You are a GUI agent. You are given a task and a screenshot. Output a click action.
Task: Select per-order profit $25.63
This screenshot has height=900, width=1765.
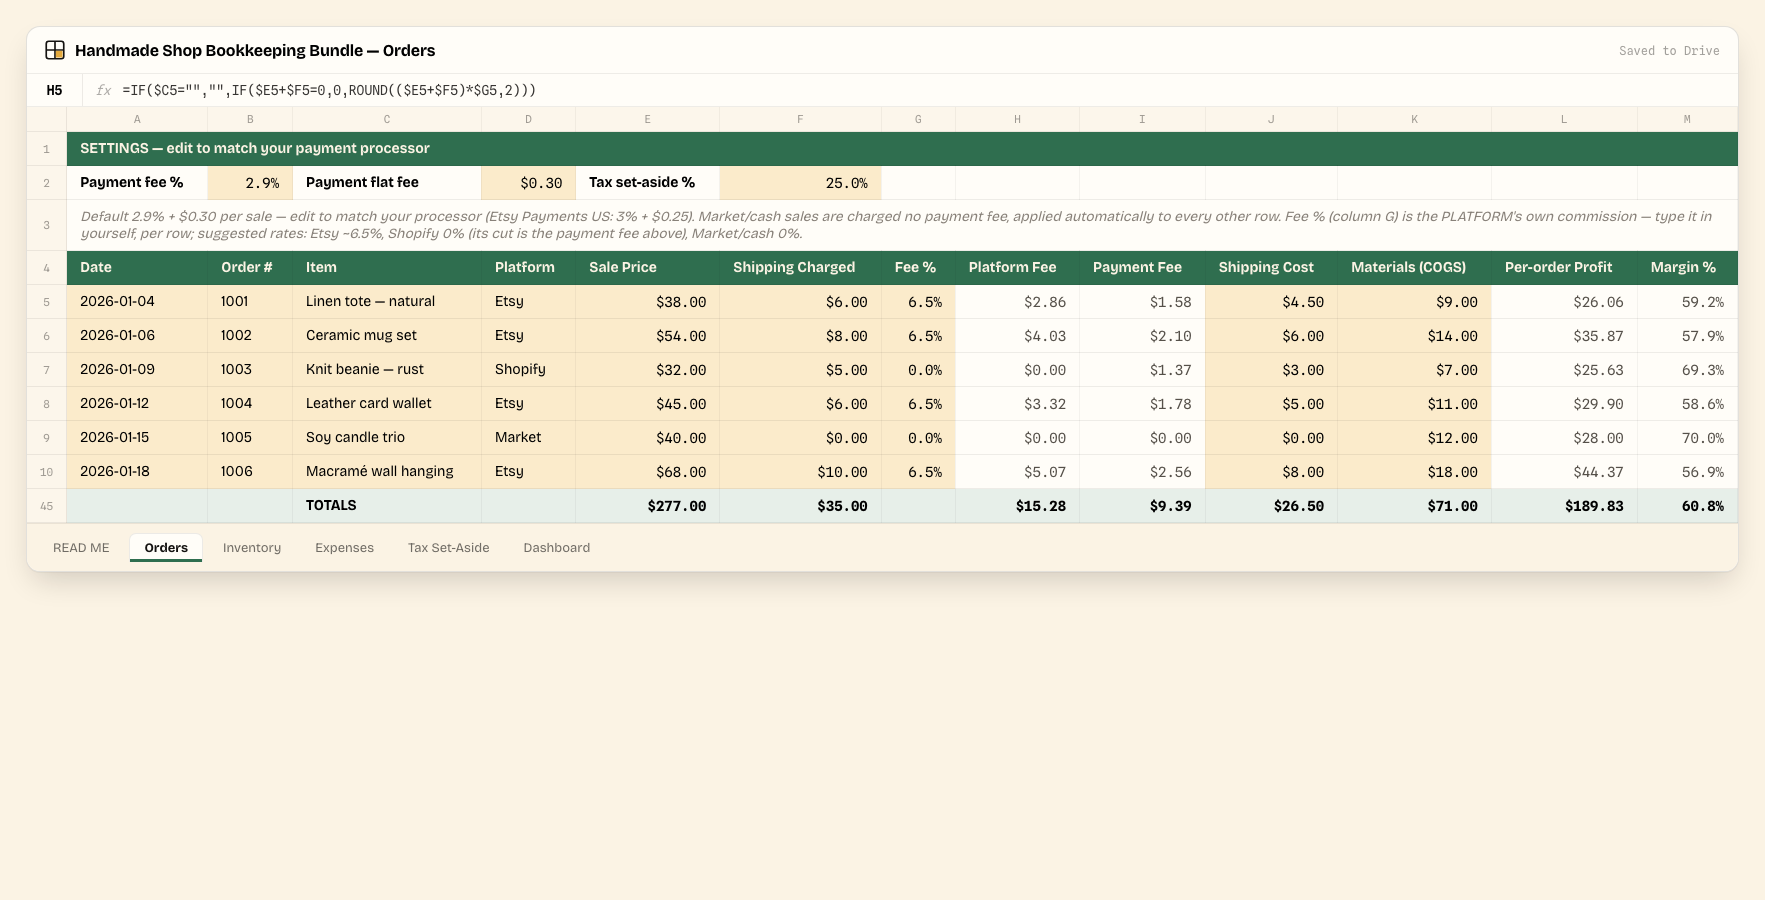click(1564, 370)
